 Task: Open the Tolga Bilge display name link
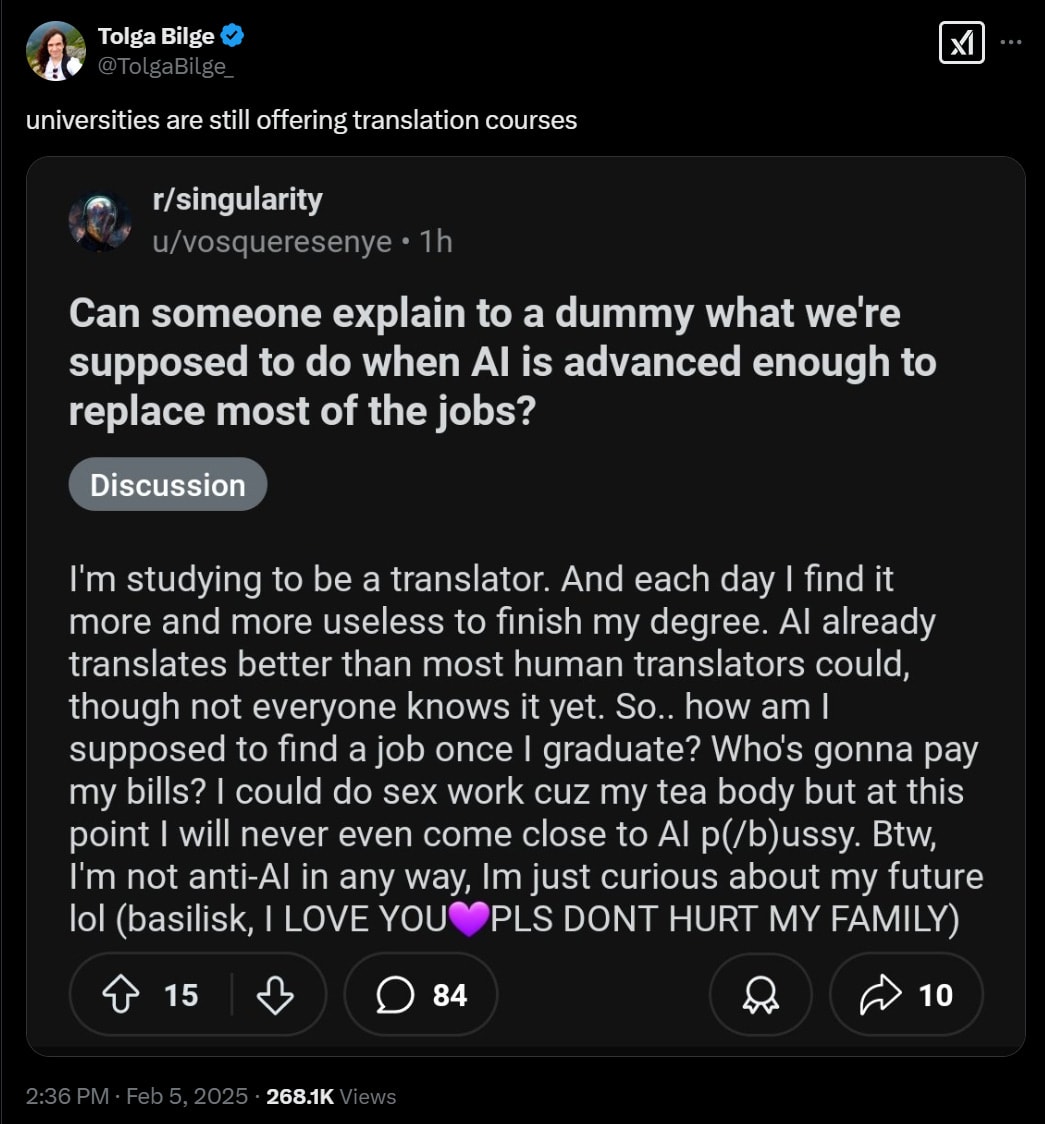[x=156, y=36]
